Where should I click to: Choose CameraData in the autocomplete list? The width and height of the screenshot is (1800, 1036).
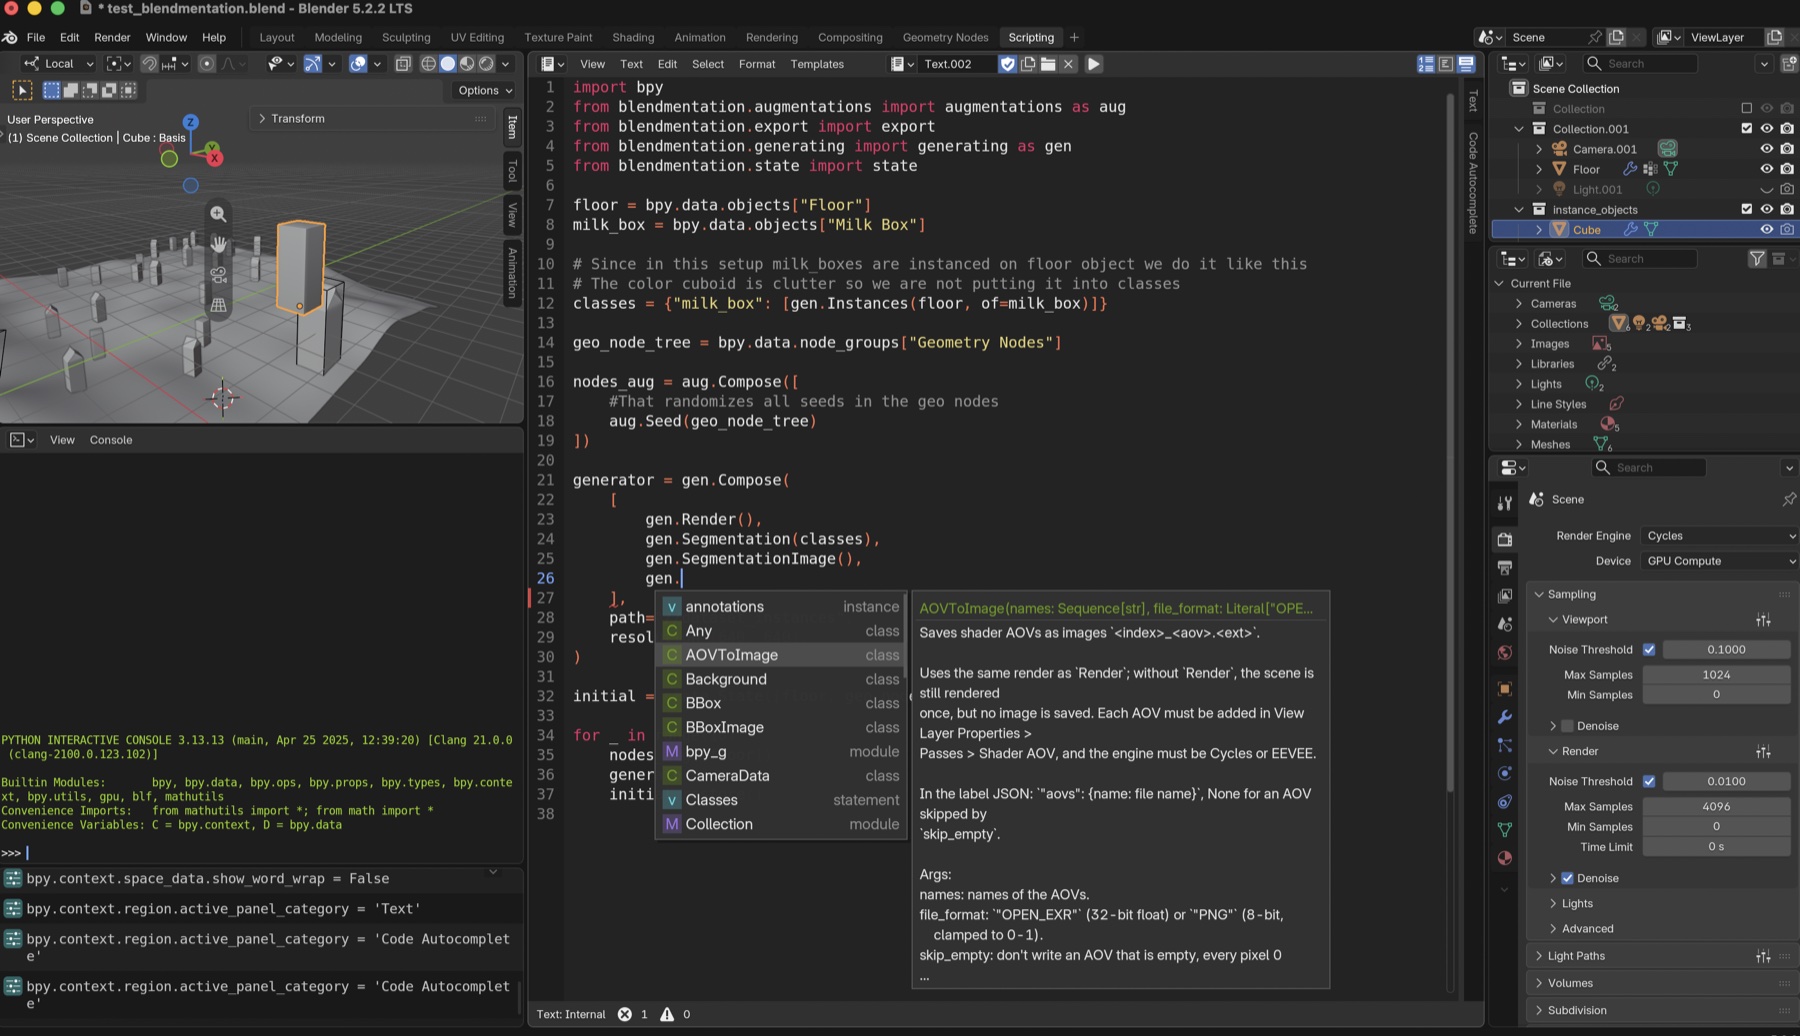tap(781, 776)
